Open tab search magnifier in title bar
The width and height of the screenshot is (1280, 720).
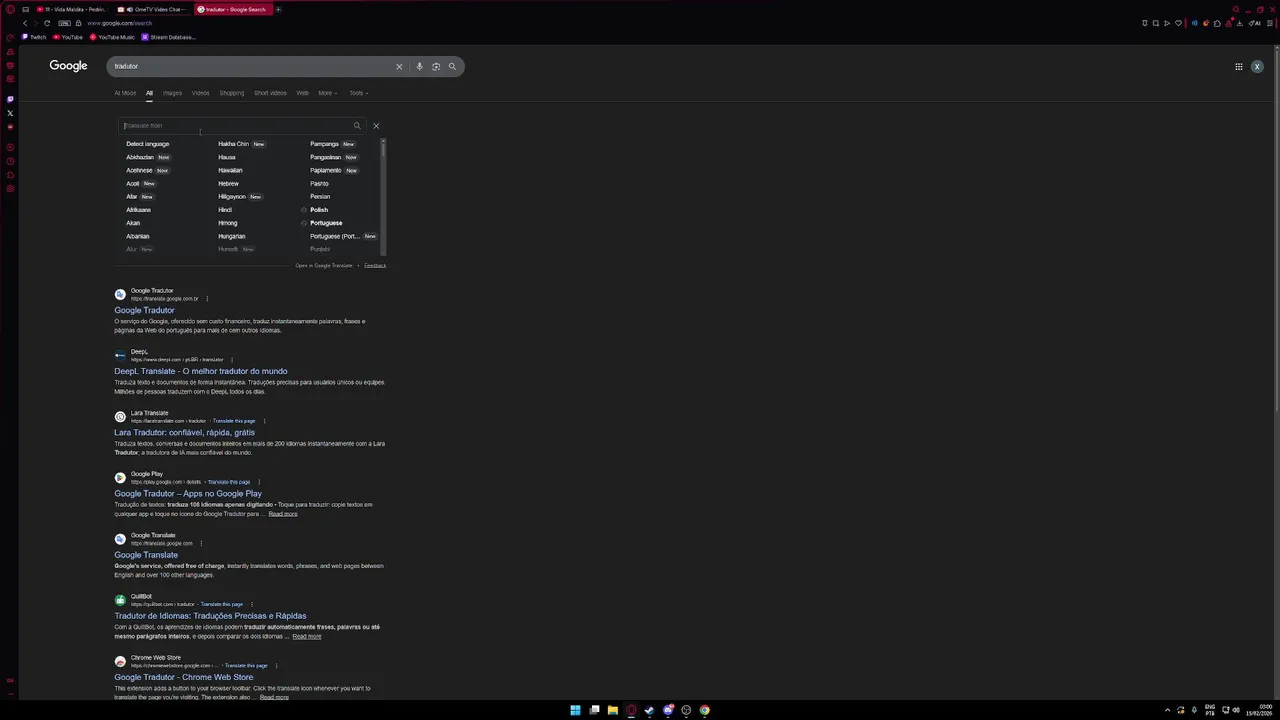1236,9
